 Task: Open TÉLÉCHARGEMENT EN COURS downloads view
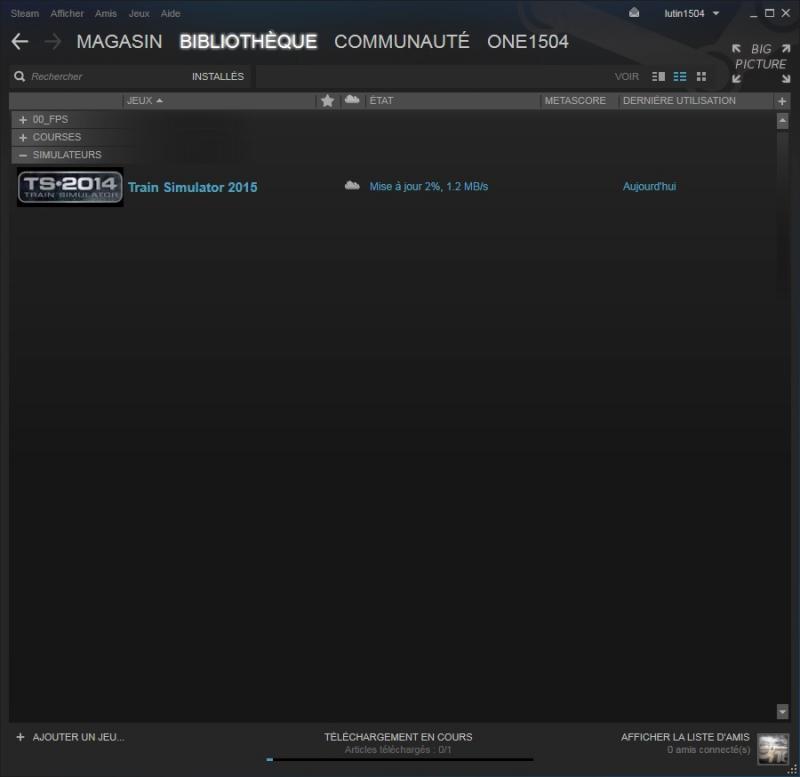point(398,737)
